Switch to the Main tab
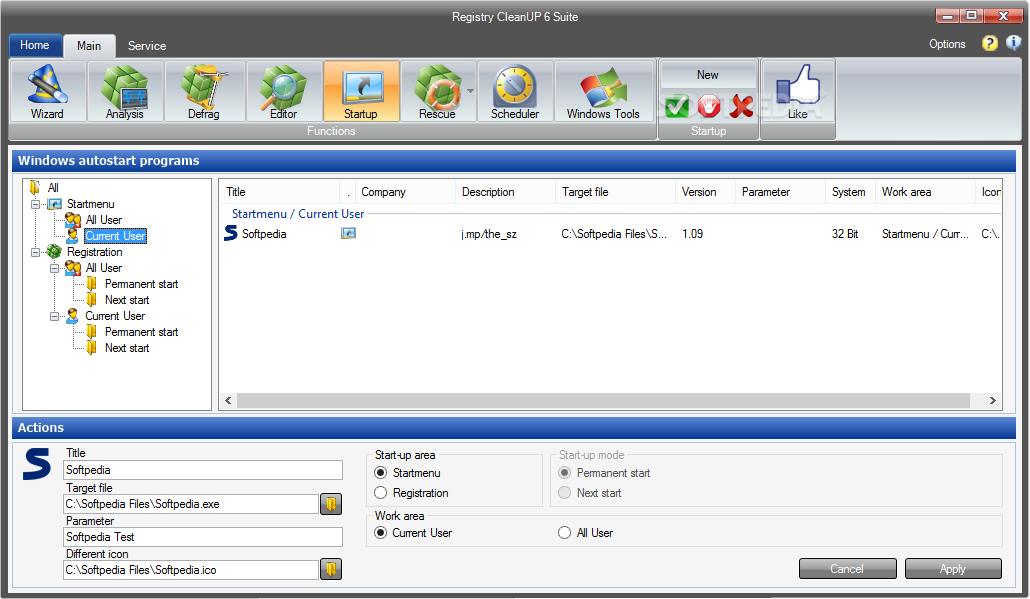1030x599 pixels. pos(89,45)
